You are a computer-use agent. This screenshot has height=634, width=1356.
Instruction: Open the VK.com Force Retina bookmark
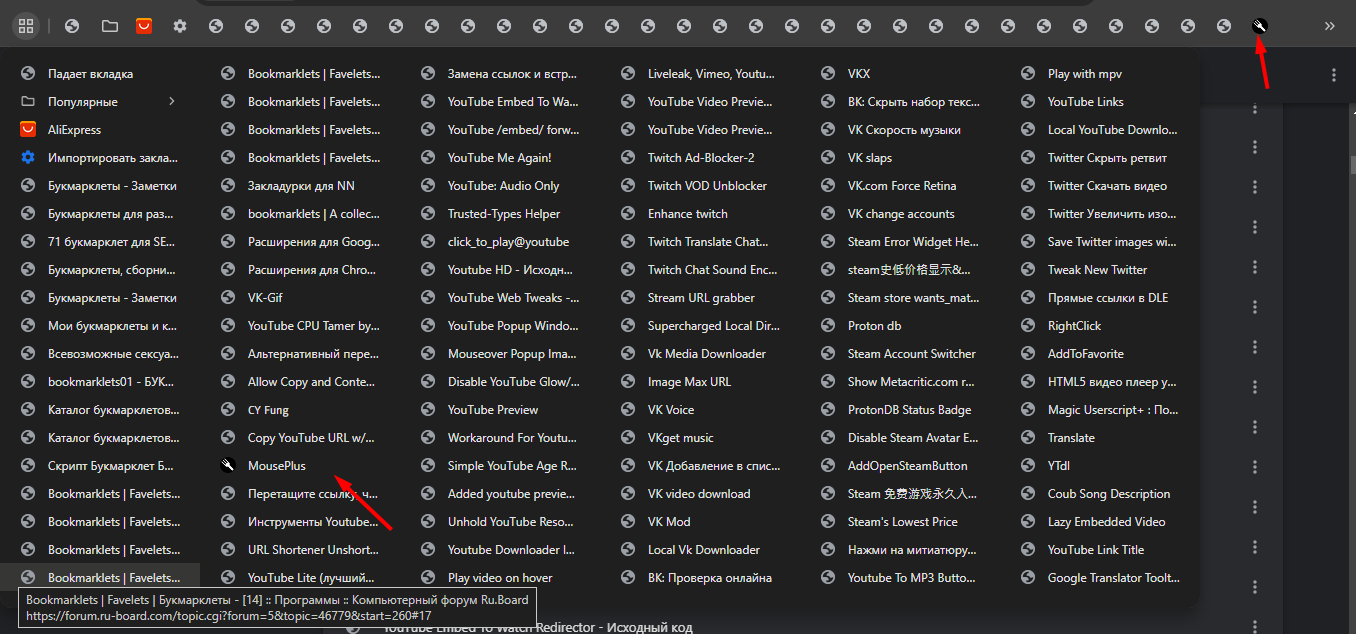(x=900, y=186)
